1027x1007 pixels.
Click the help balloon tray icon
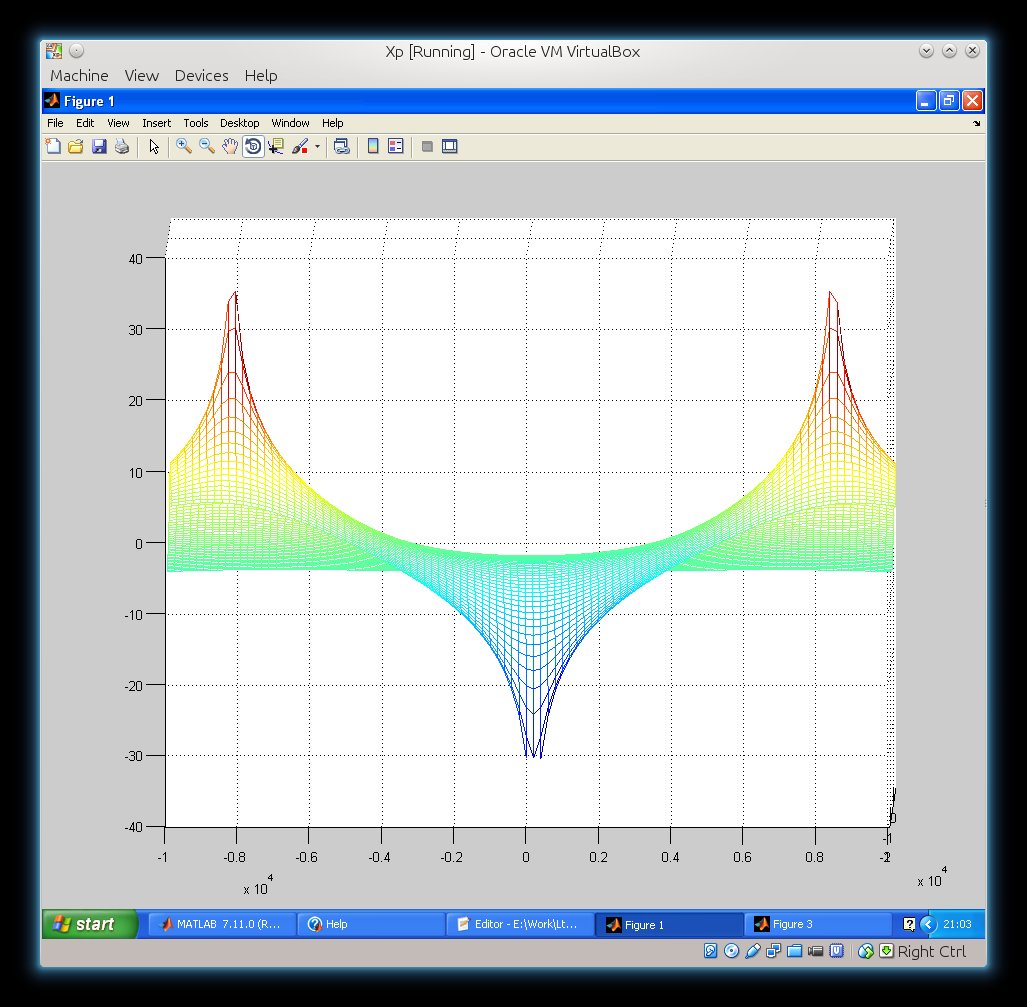[x=909, y=924]
